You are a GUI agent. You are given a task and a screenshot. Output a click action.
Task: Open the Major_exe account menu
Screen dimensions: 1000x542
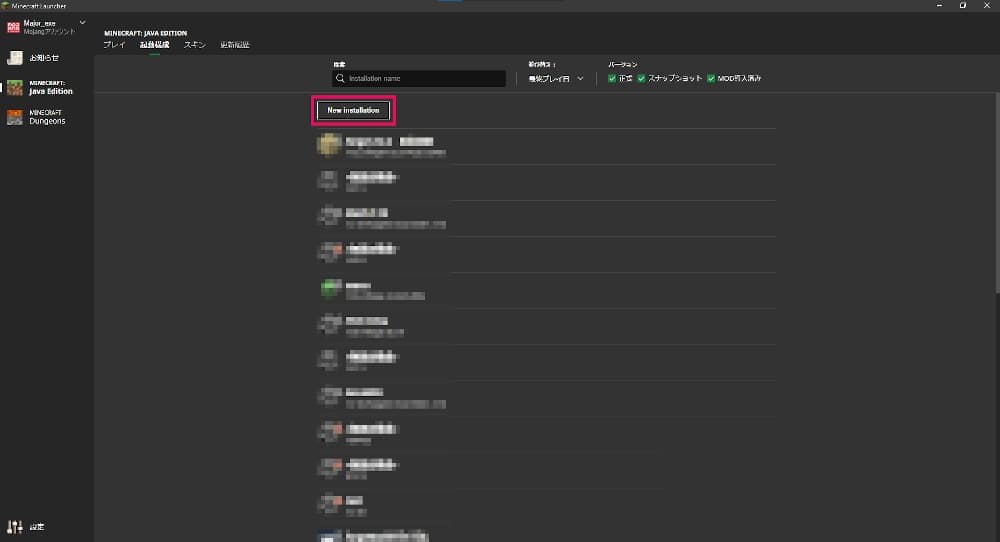tap(46, 27)
